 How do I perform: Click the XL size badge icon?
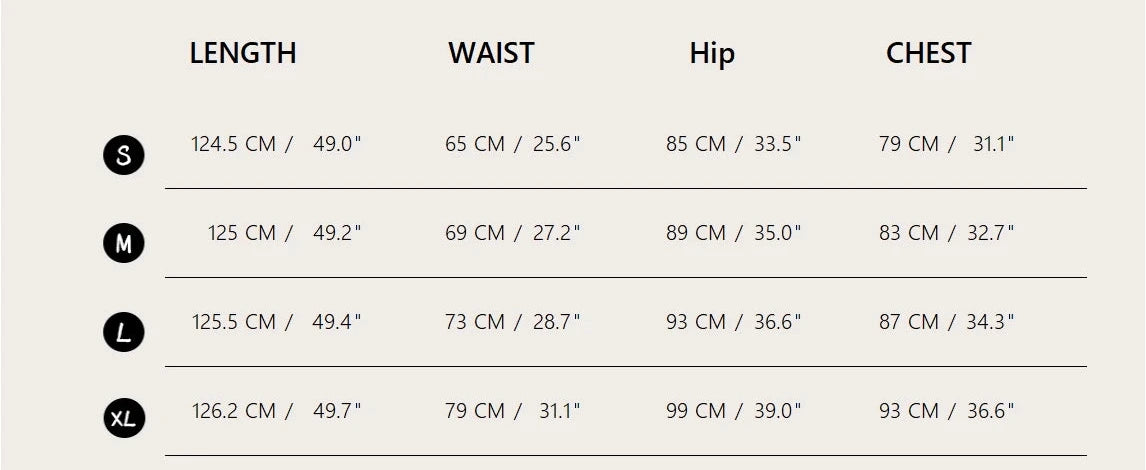(124, 419)
